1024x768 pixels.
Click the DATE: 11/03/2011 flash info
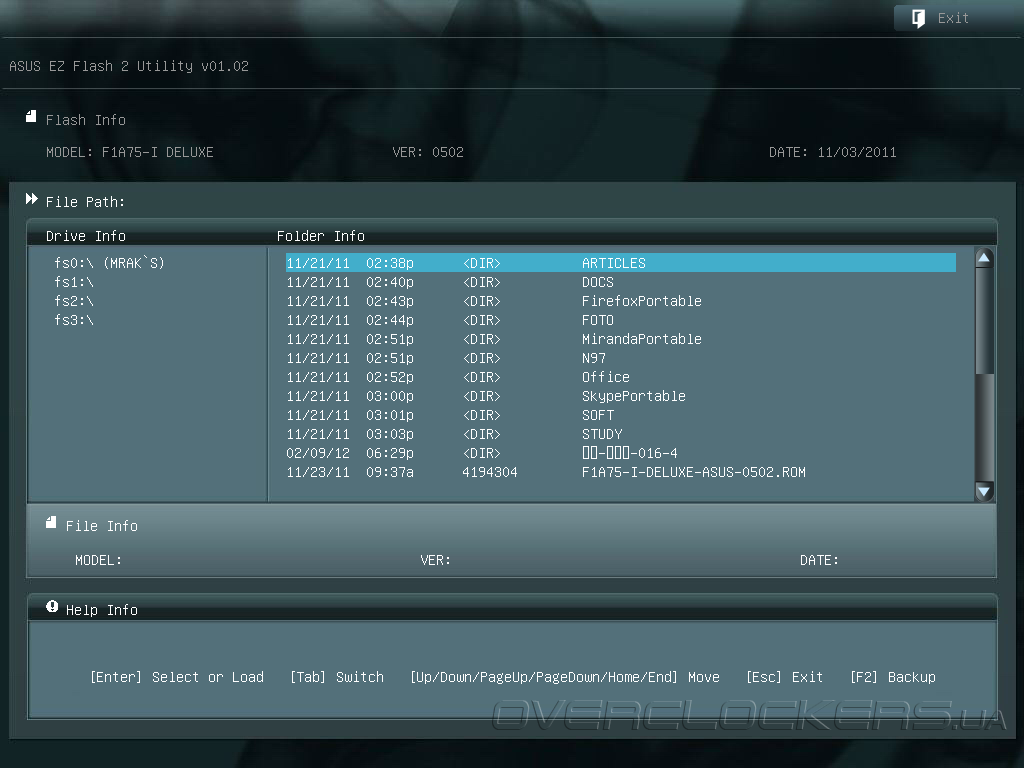point(833,152)
